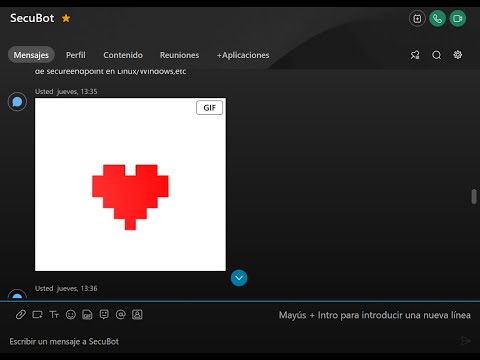
Task: Start a video call with SecuBot
Action: coord(458,19)
